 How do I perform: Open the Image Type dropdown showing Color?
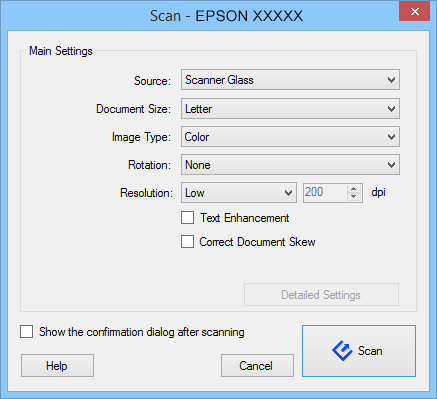tap(290, 137)
